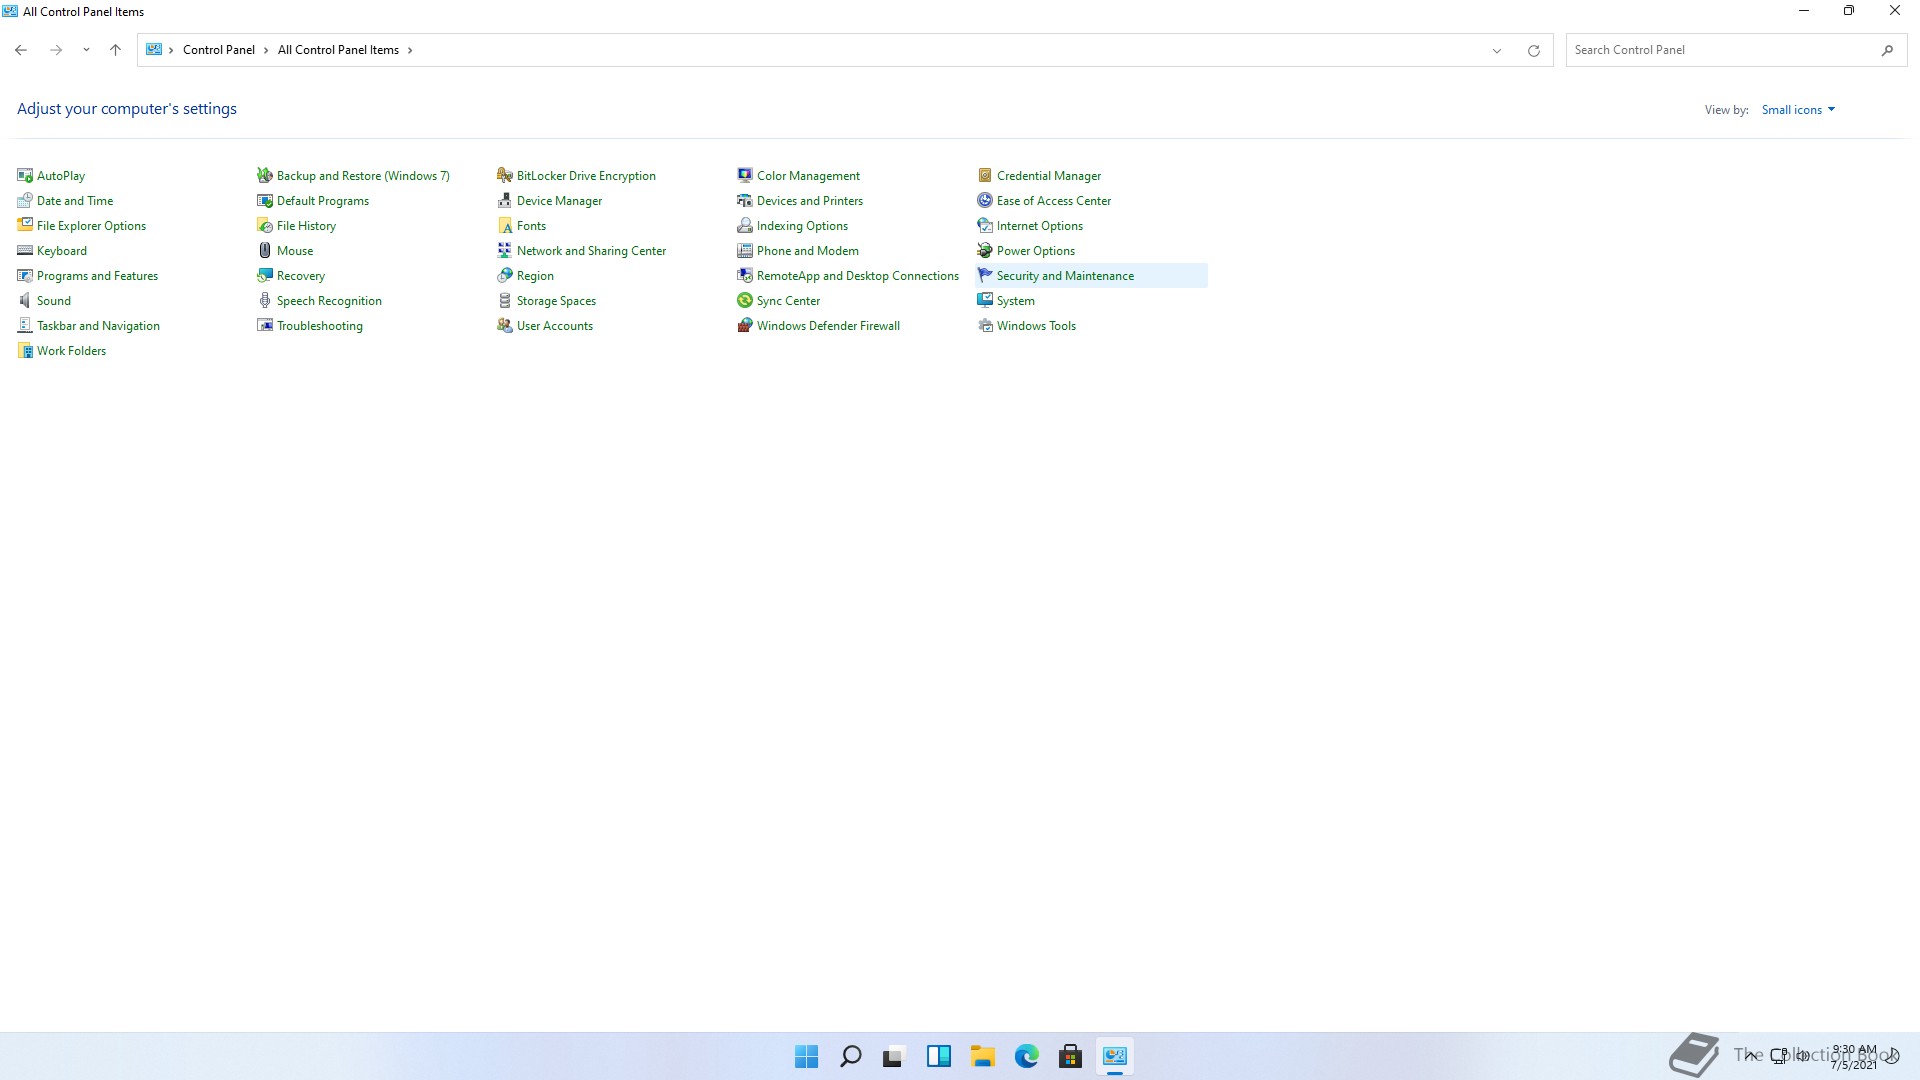Open Widgets on the taskbar
Viewport: 1920px width, 1080px height.
pyautogui.click(x=938, y=1057)
